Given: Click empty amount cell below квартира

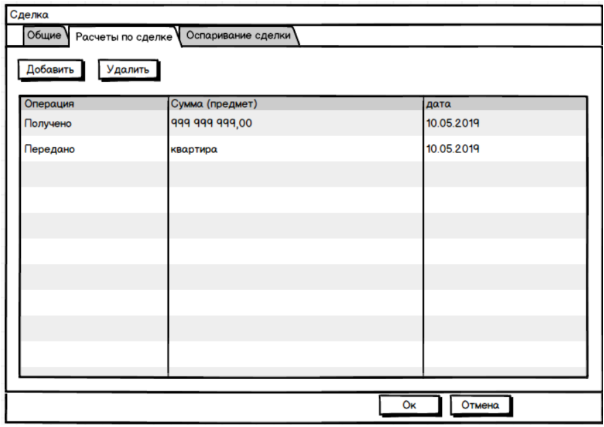Looking at the screenshot, I should click(295, 174).
